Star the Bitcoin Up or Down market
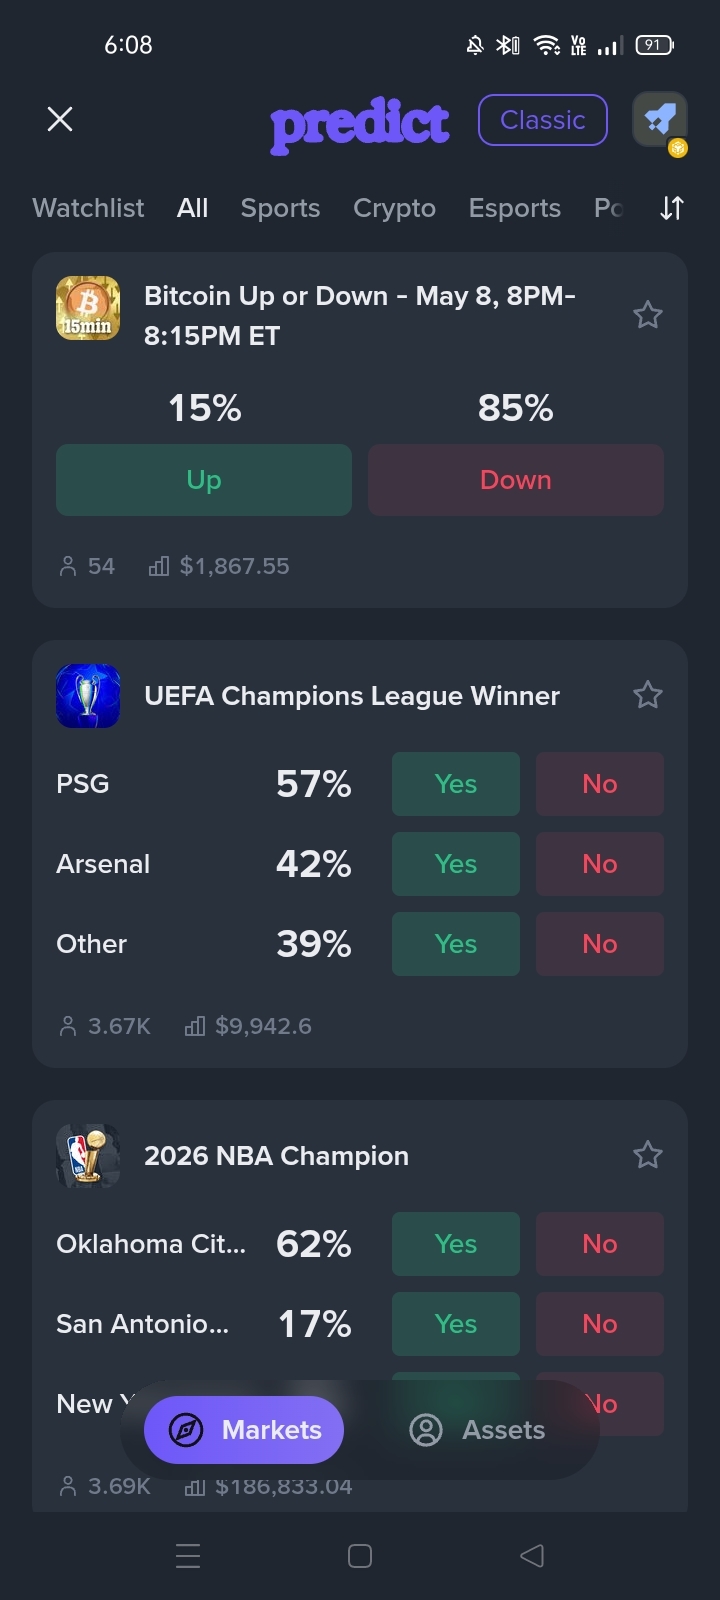 click(x=648, y=316)
